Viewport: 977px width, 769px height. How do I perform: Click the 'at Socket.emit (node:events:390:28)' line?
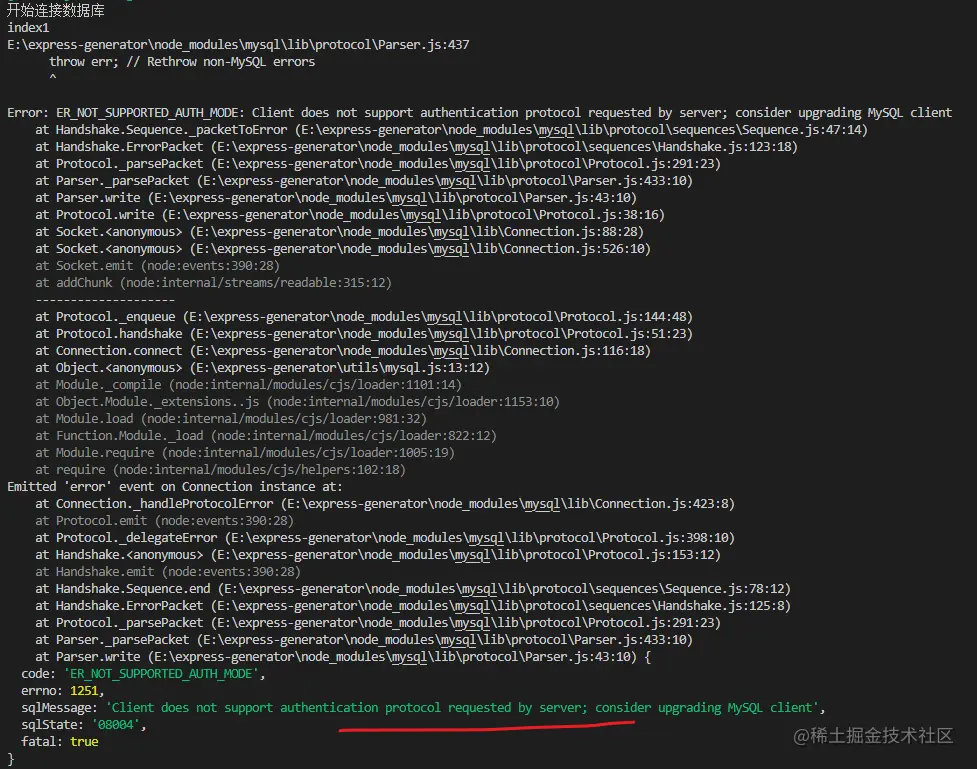tap(158, 265)
